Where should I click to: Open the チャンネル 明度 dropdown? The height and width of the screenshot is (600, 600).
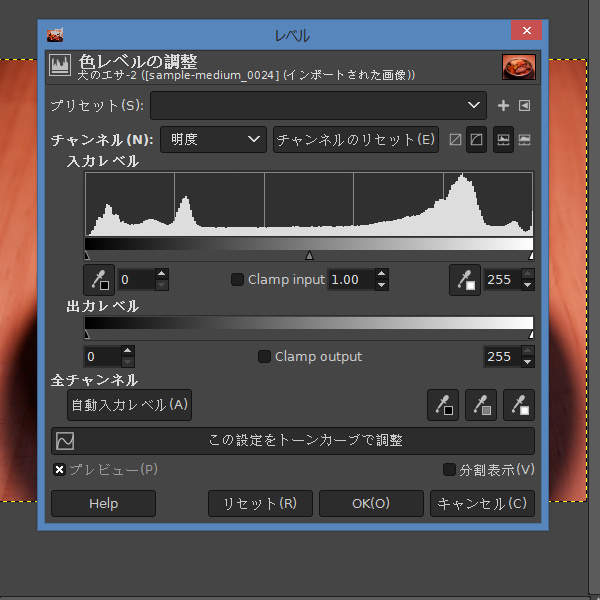click(x=213, y=139)
